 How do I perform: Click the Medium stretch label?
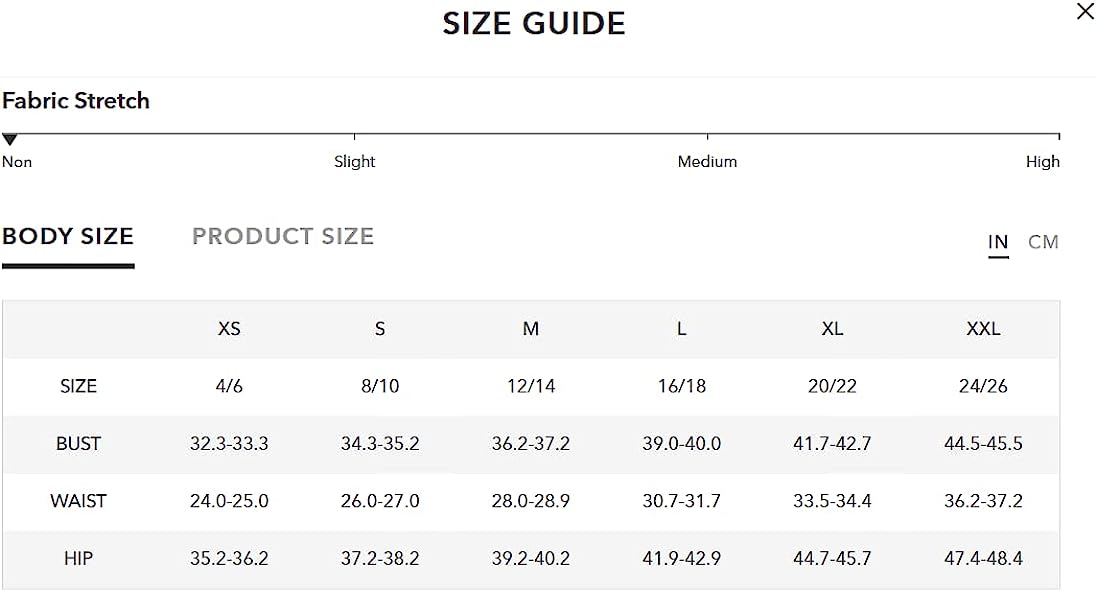[x=707, y=161]
